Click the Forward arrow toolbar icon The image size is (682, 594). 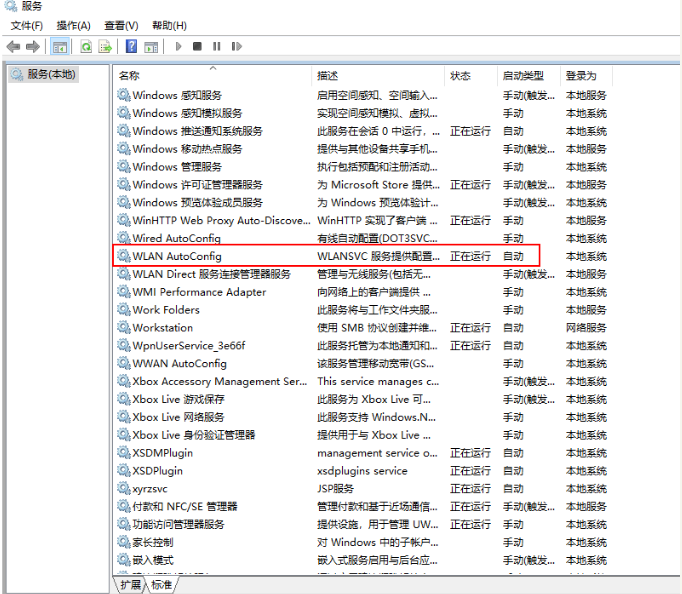[33, 46]
